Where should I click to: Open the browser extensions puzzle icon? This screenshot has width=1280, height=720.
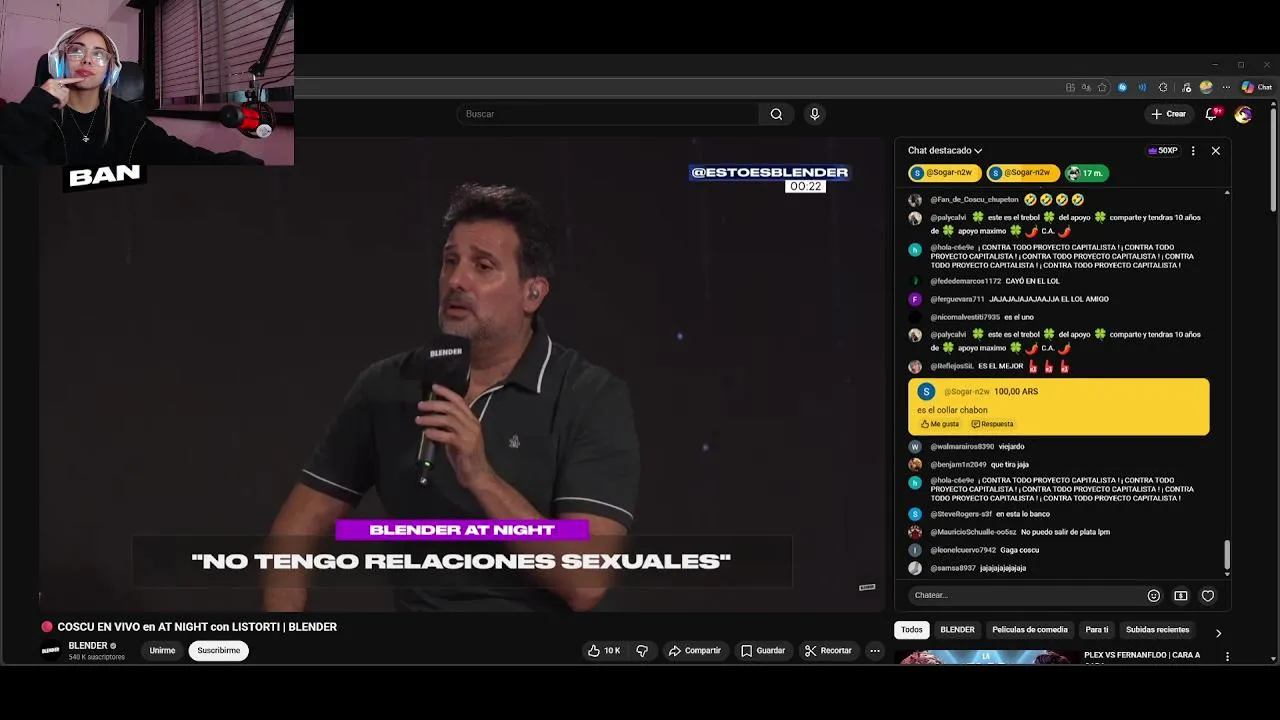click(x=1163, y=87)
